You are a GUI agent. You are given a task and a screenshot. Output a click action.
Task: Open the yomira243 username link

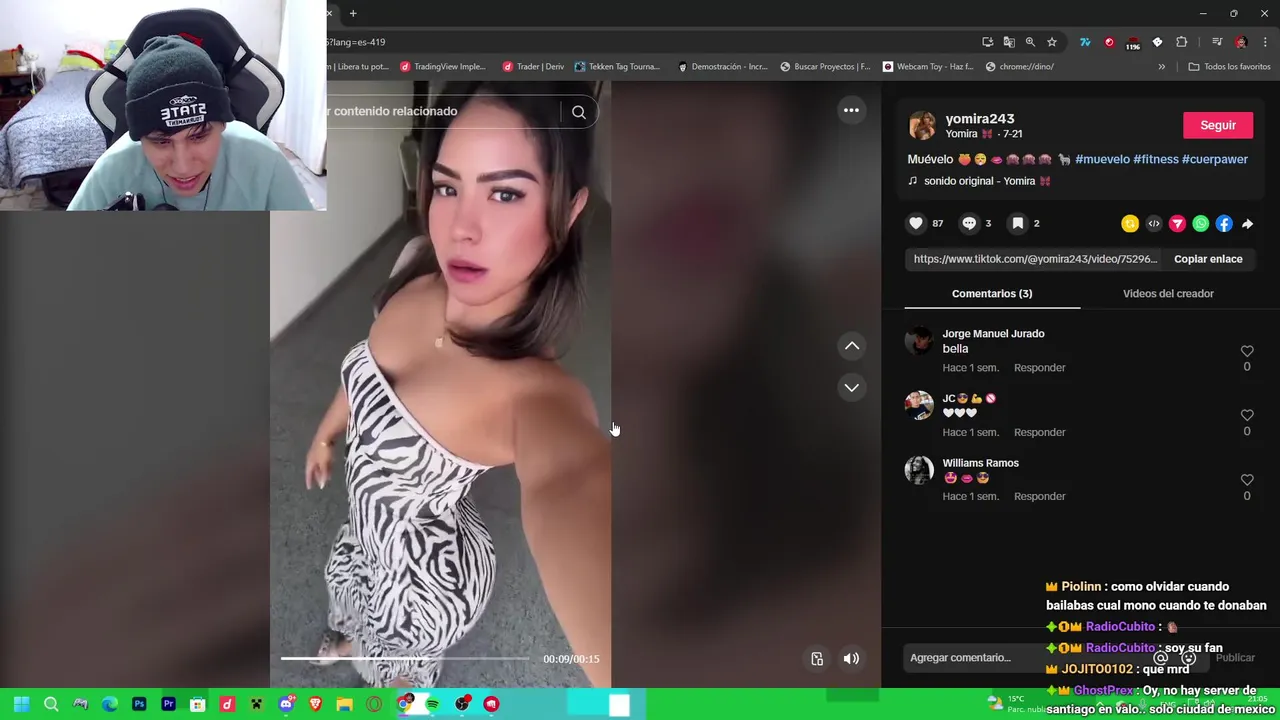coord(980,118)
